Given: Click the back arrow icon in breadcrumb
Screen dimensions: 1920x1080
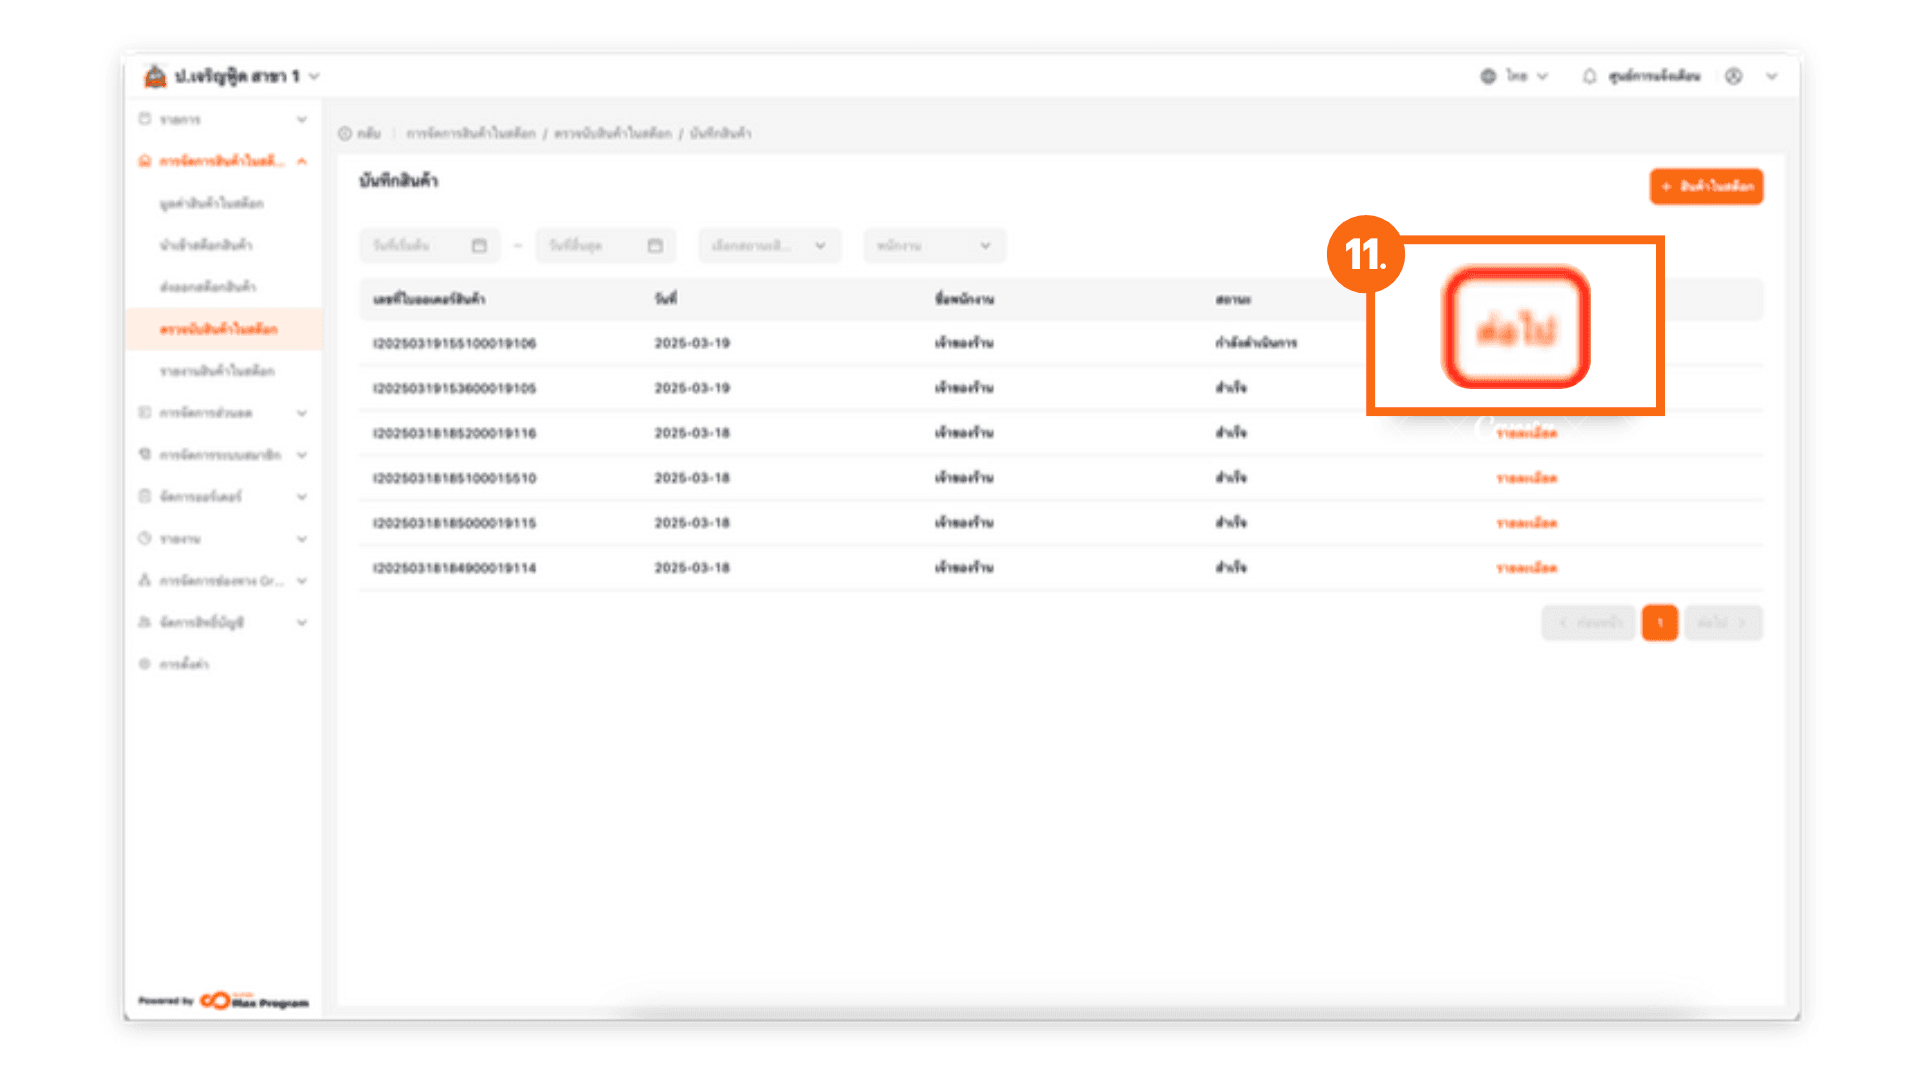Looking at the screenshot, I should coord(345,133).
